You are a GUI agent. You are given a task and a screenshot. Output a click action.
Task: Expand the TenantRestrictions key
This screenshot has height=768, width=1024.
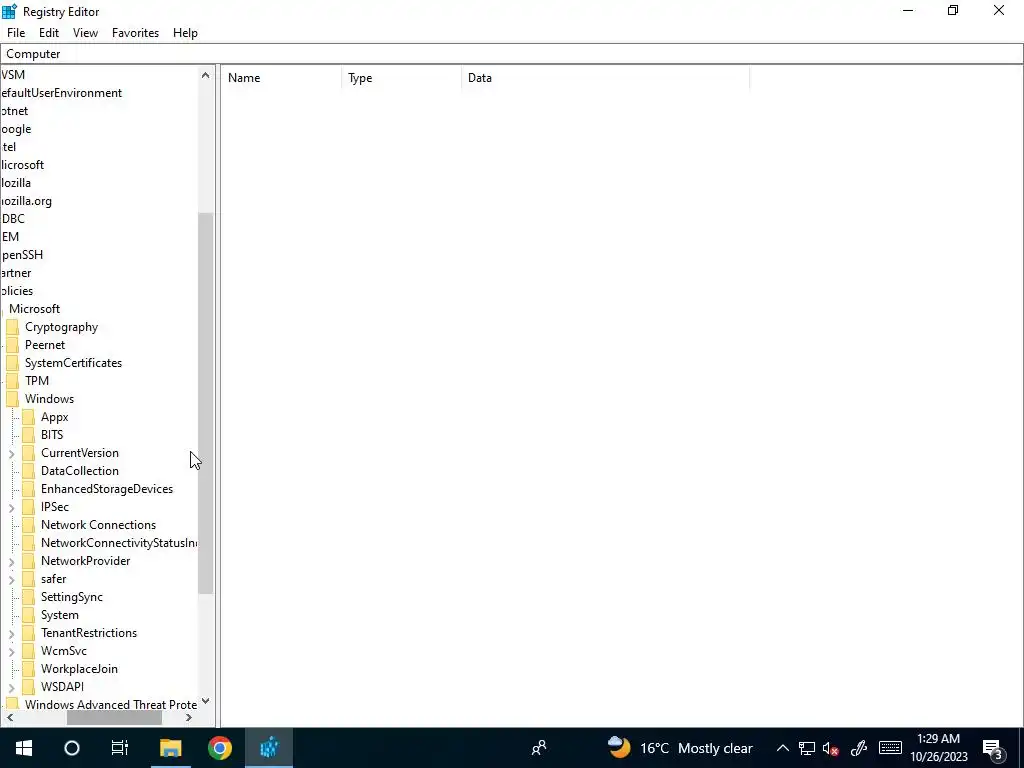(11, 633)
